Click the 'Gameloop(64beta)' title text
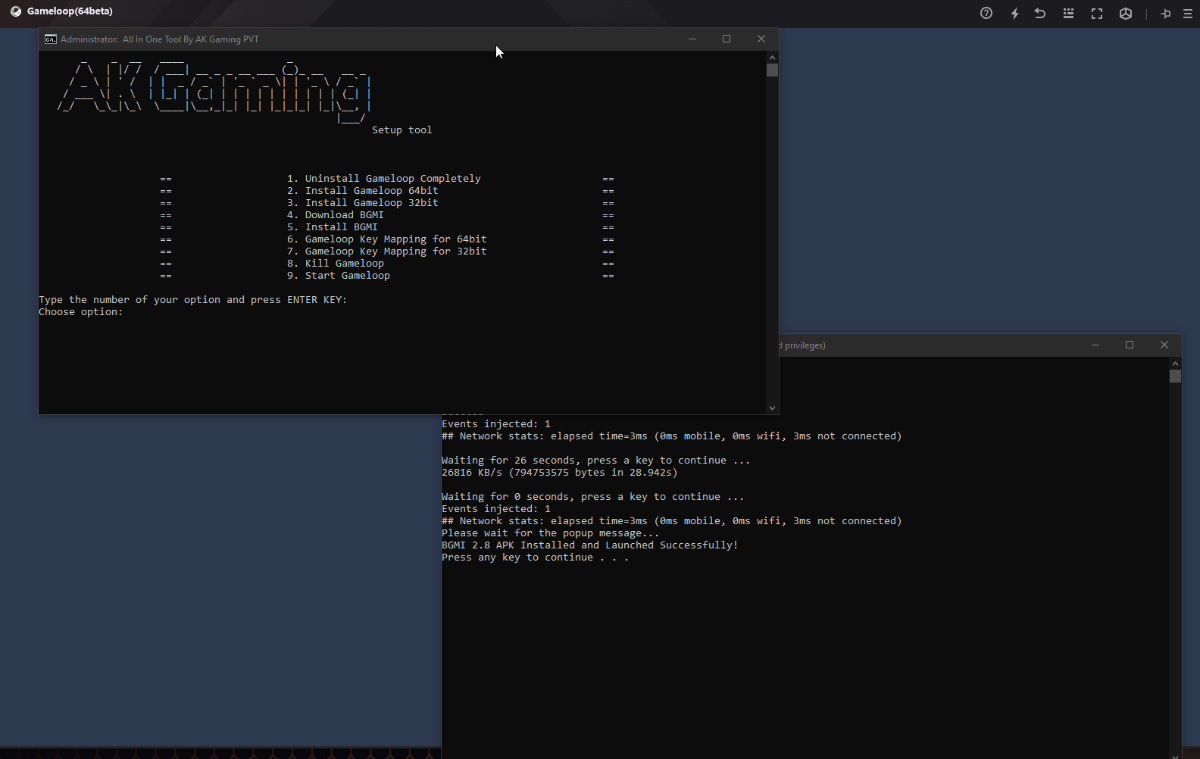Viewport: 1200px width, 759px height. [x=70, y=12]
